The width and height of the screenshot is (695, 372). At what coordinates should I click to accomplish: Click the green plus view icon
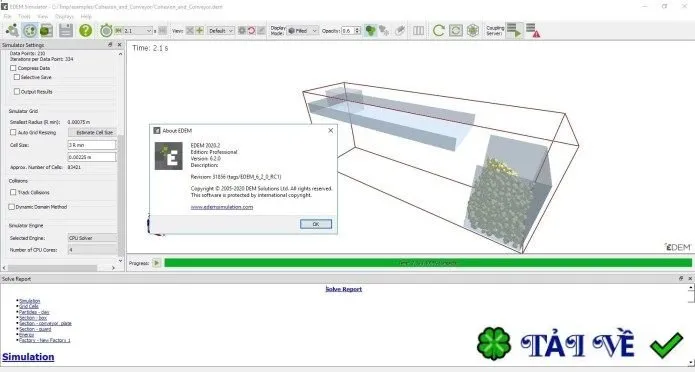(200, 31)
